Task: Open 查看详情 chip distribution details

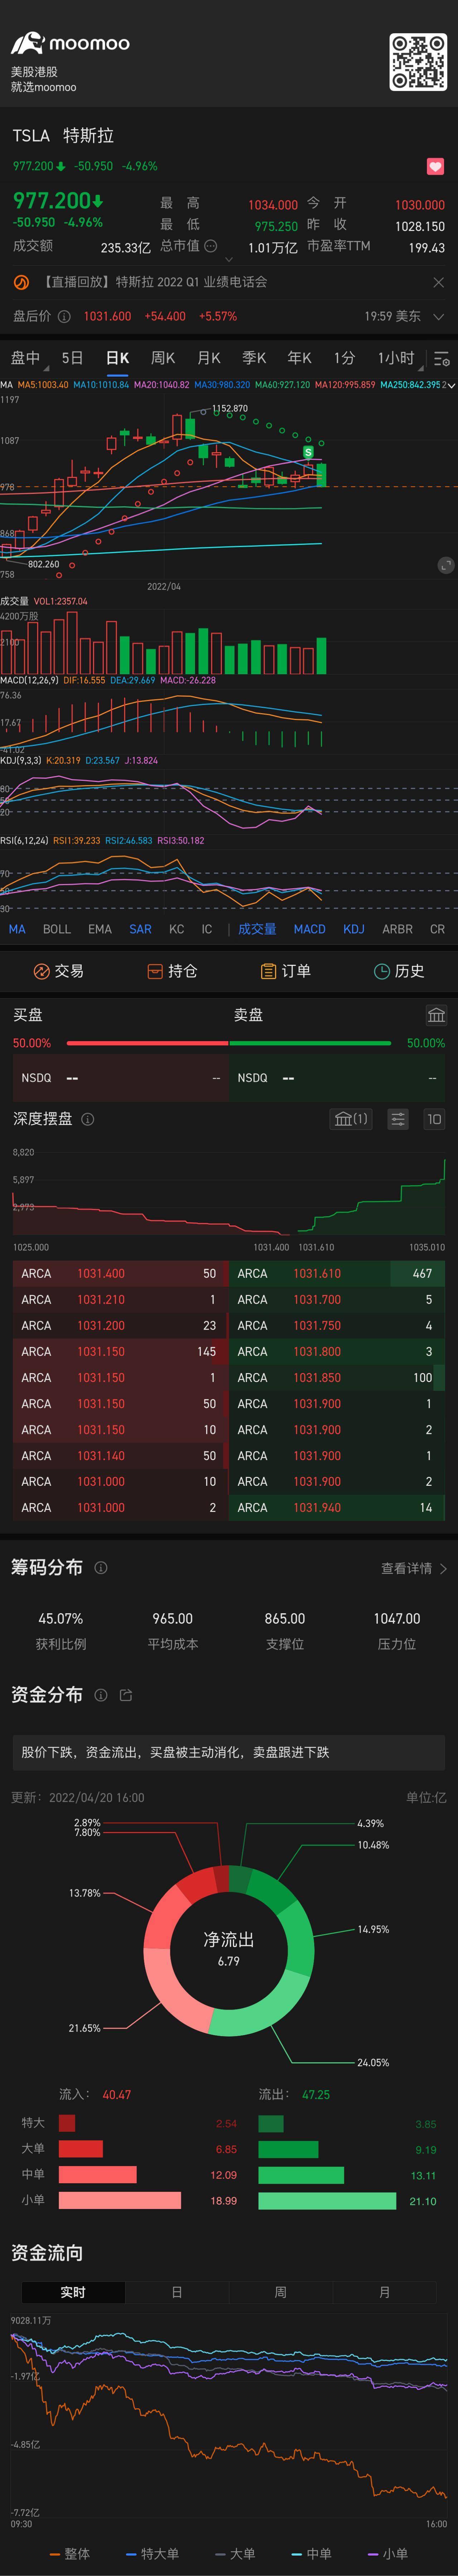Action: 414,1568
